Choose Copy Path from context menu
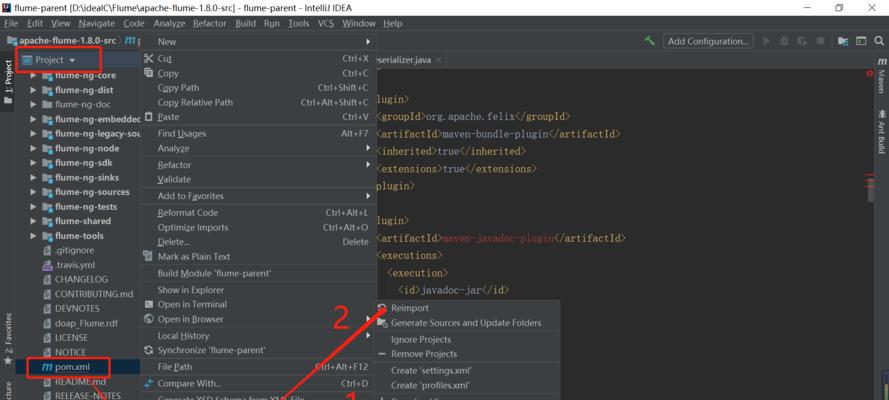Image resolution: width=889 pixels, height=400 pixels. [x=258, y=88]
